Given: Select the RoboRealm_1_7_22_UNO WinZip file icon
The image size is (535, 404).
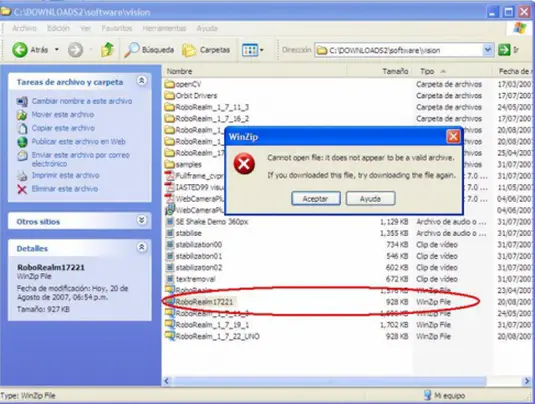Looking at the screenshot, I should (170, 336).
